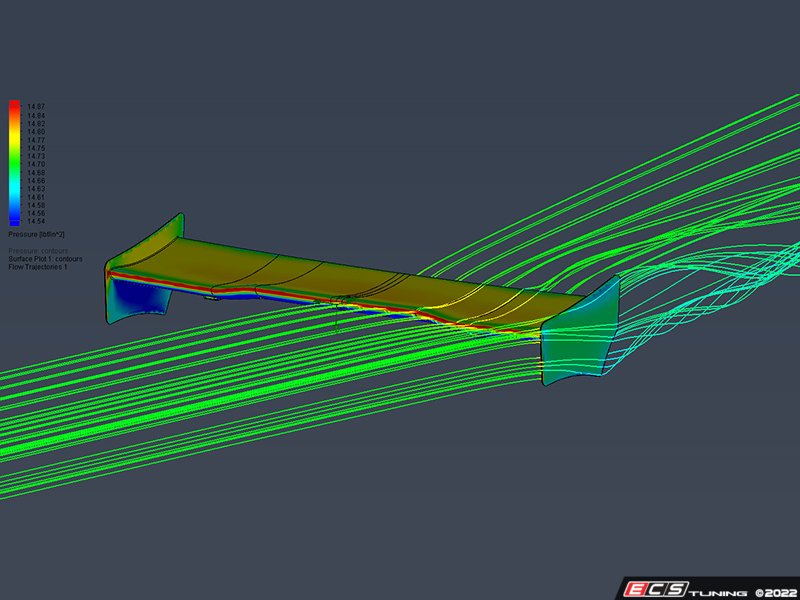Select the 14.63 legend value
The height and width of the screenshot is (600, 800).
click(37, 189)
